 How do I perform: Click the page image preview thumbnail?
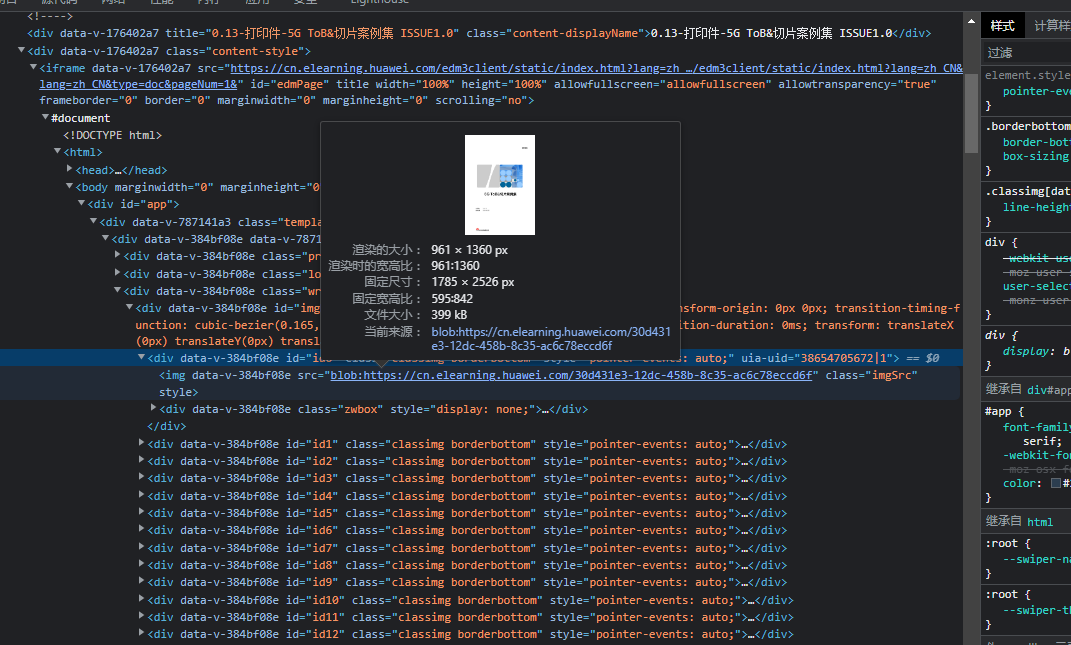pos(500,185)
